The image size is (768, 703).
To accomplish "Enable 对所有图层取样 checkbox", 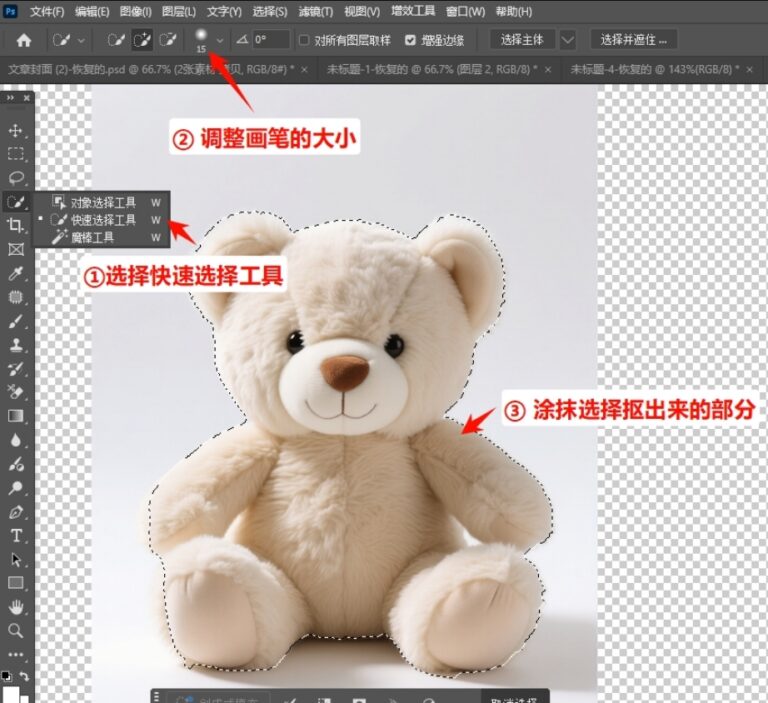I will point(304,40).
